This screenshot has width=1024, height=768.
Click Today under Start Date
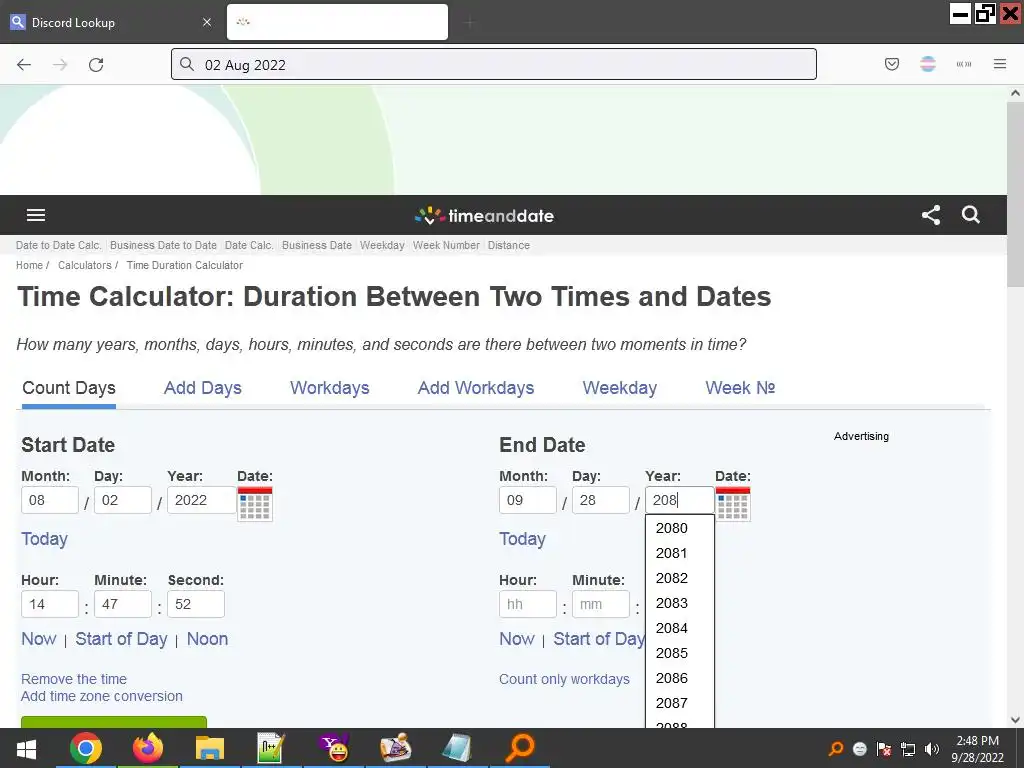point(44,539)
